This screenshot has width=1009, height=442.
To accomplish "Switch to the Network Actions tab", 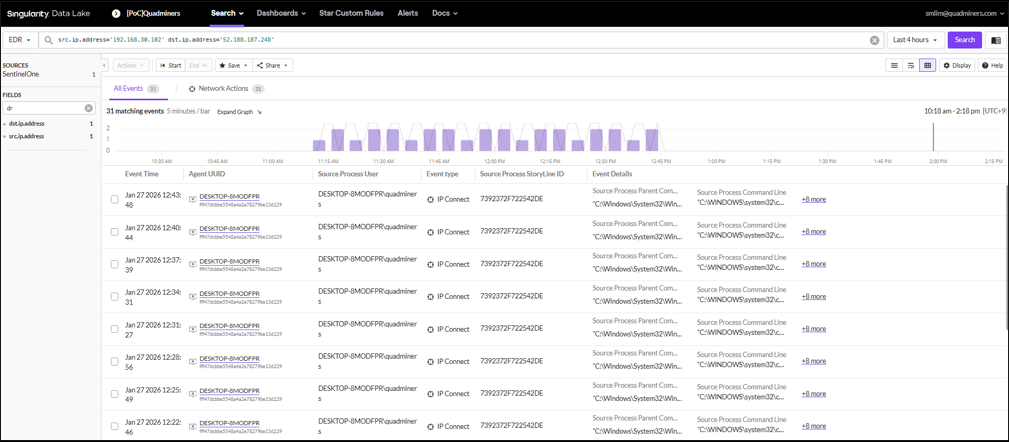I will point(225,88).
